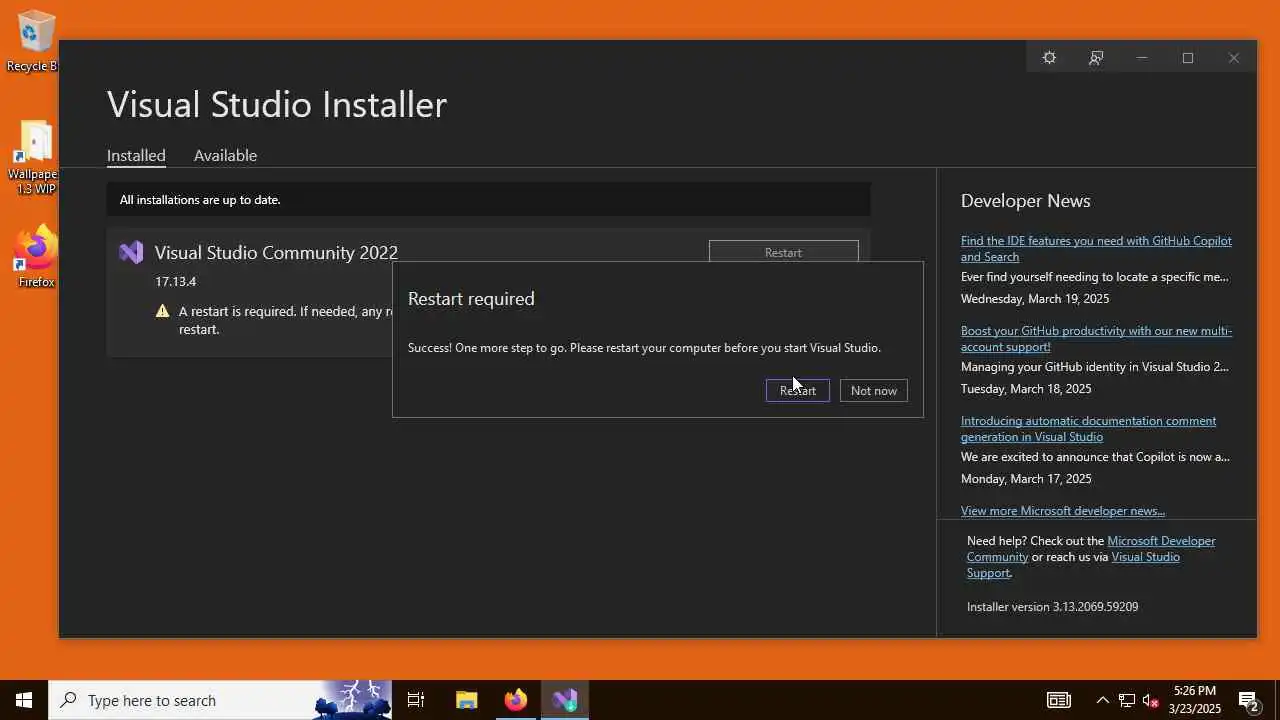The image size is (1280, 720).
Task: Click the network status tray icon
Action: [x=1127, y=700]
